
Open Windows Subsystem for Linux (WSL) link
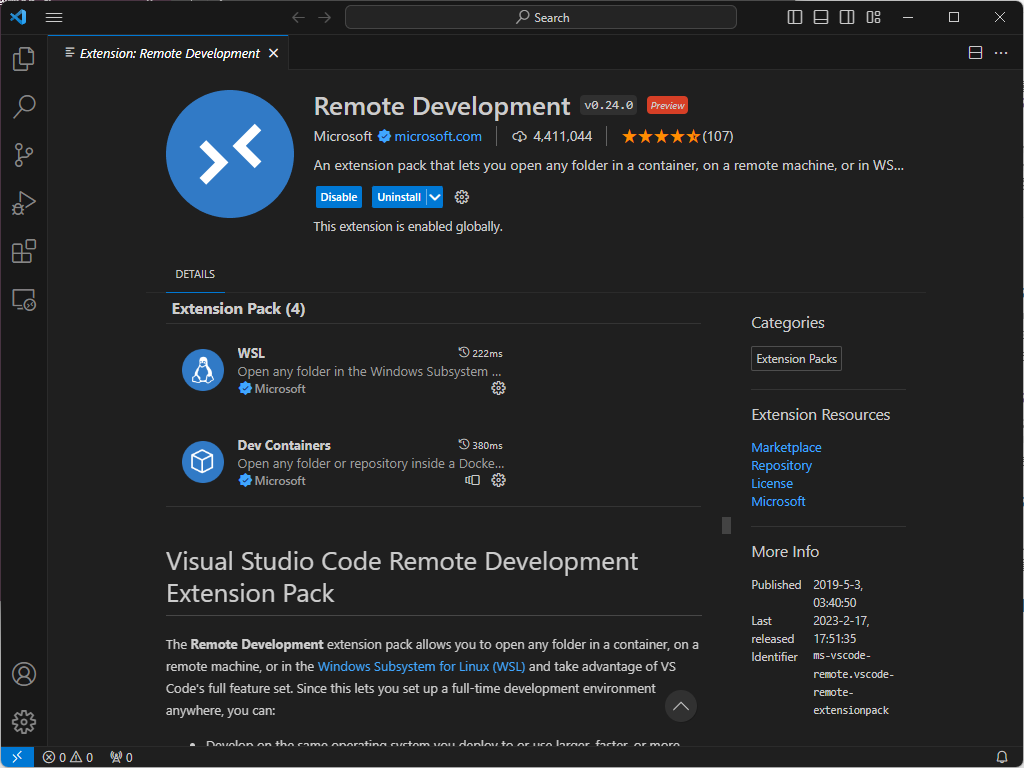[421, 667]
